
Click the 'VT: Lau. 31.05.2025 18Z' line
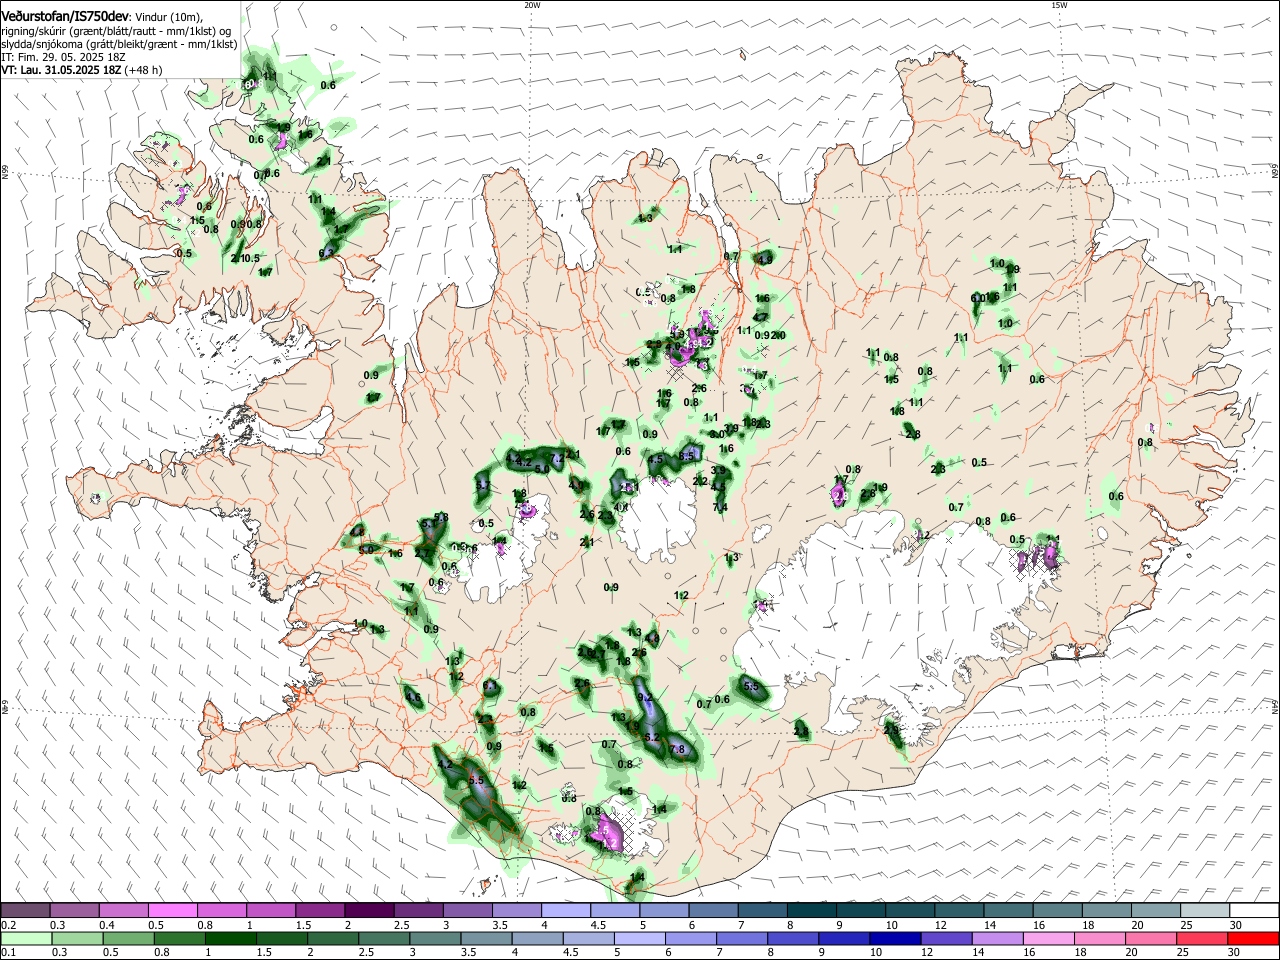click(62, 71)
